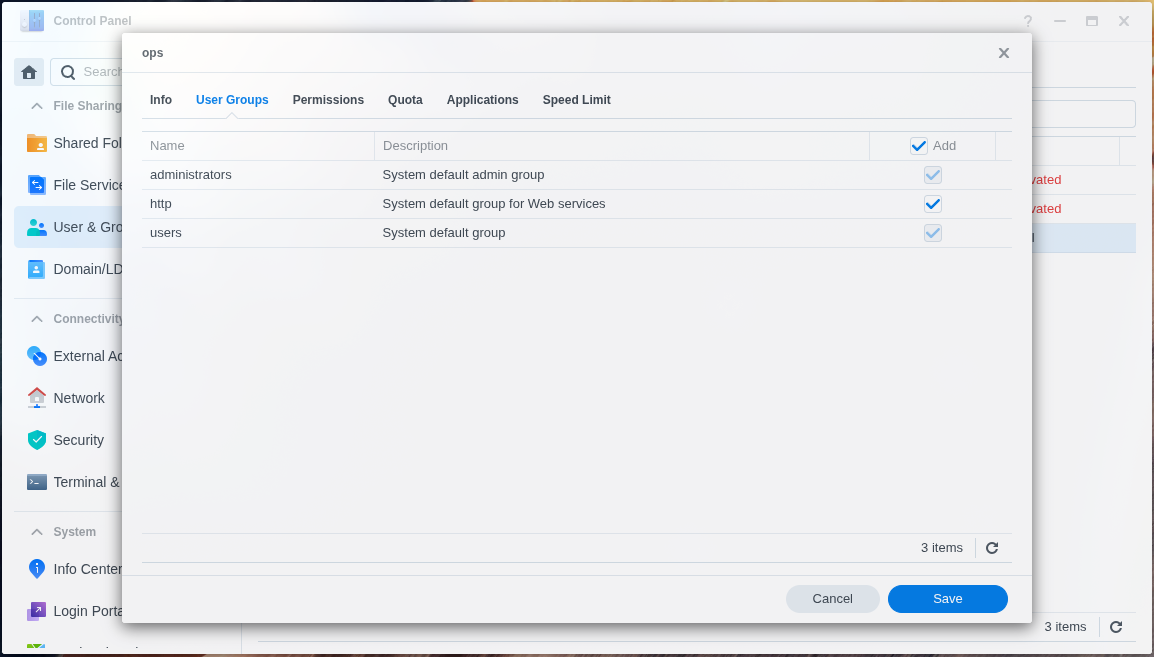Go to Control Panel home icon

(29, 72)
